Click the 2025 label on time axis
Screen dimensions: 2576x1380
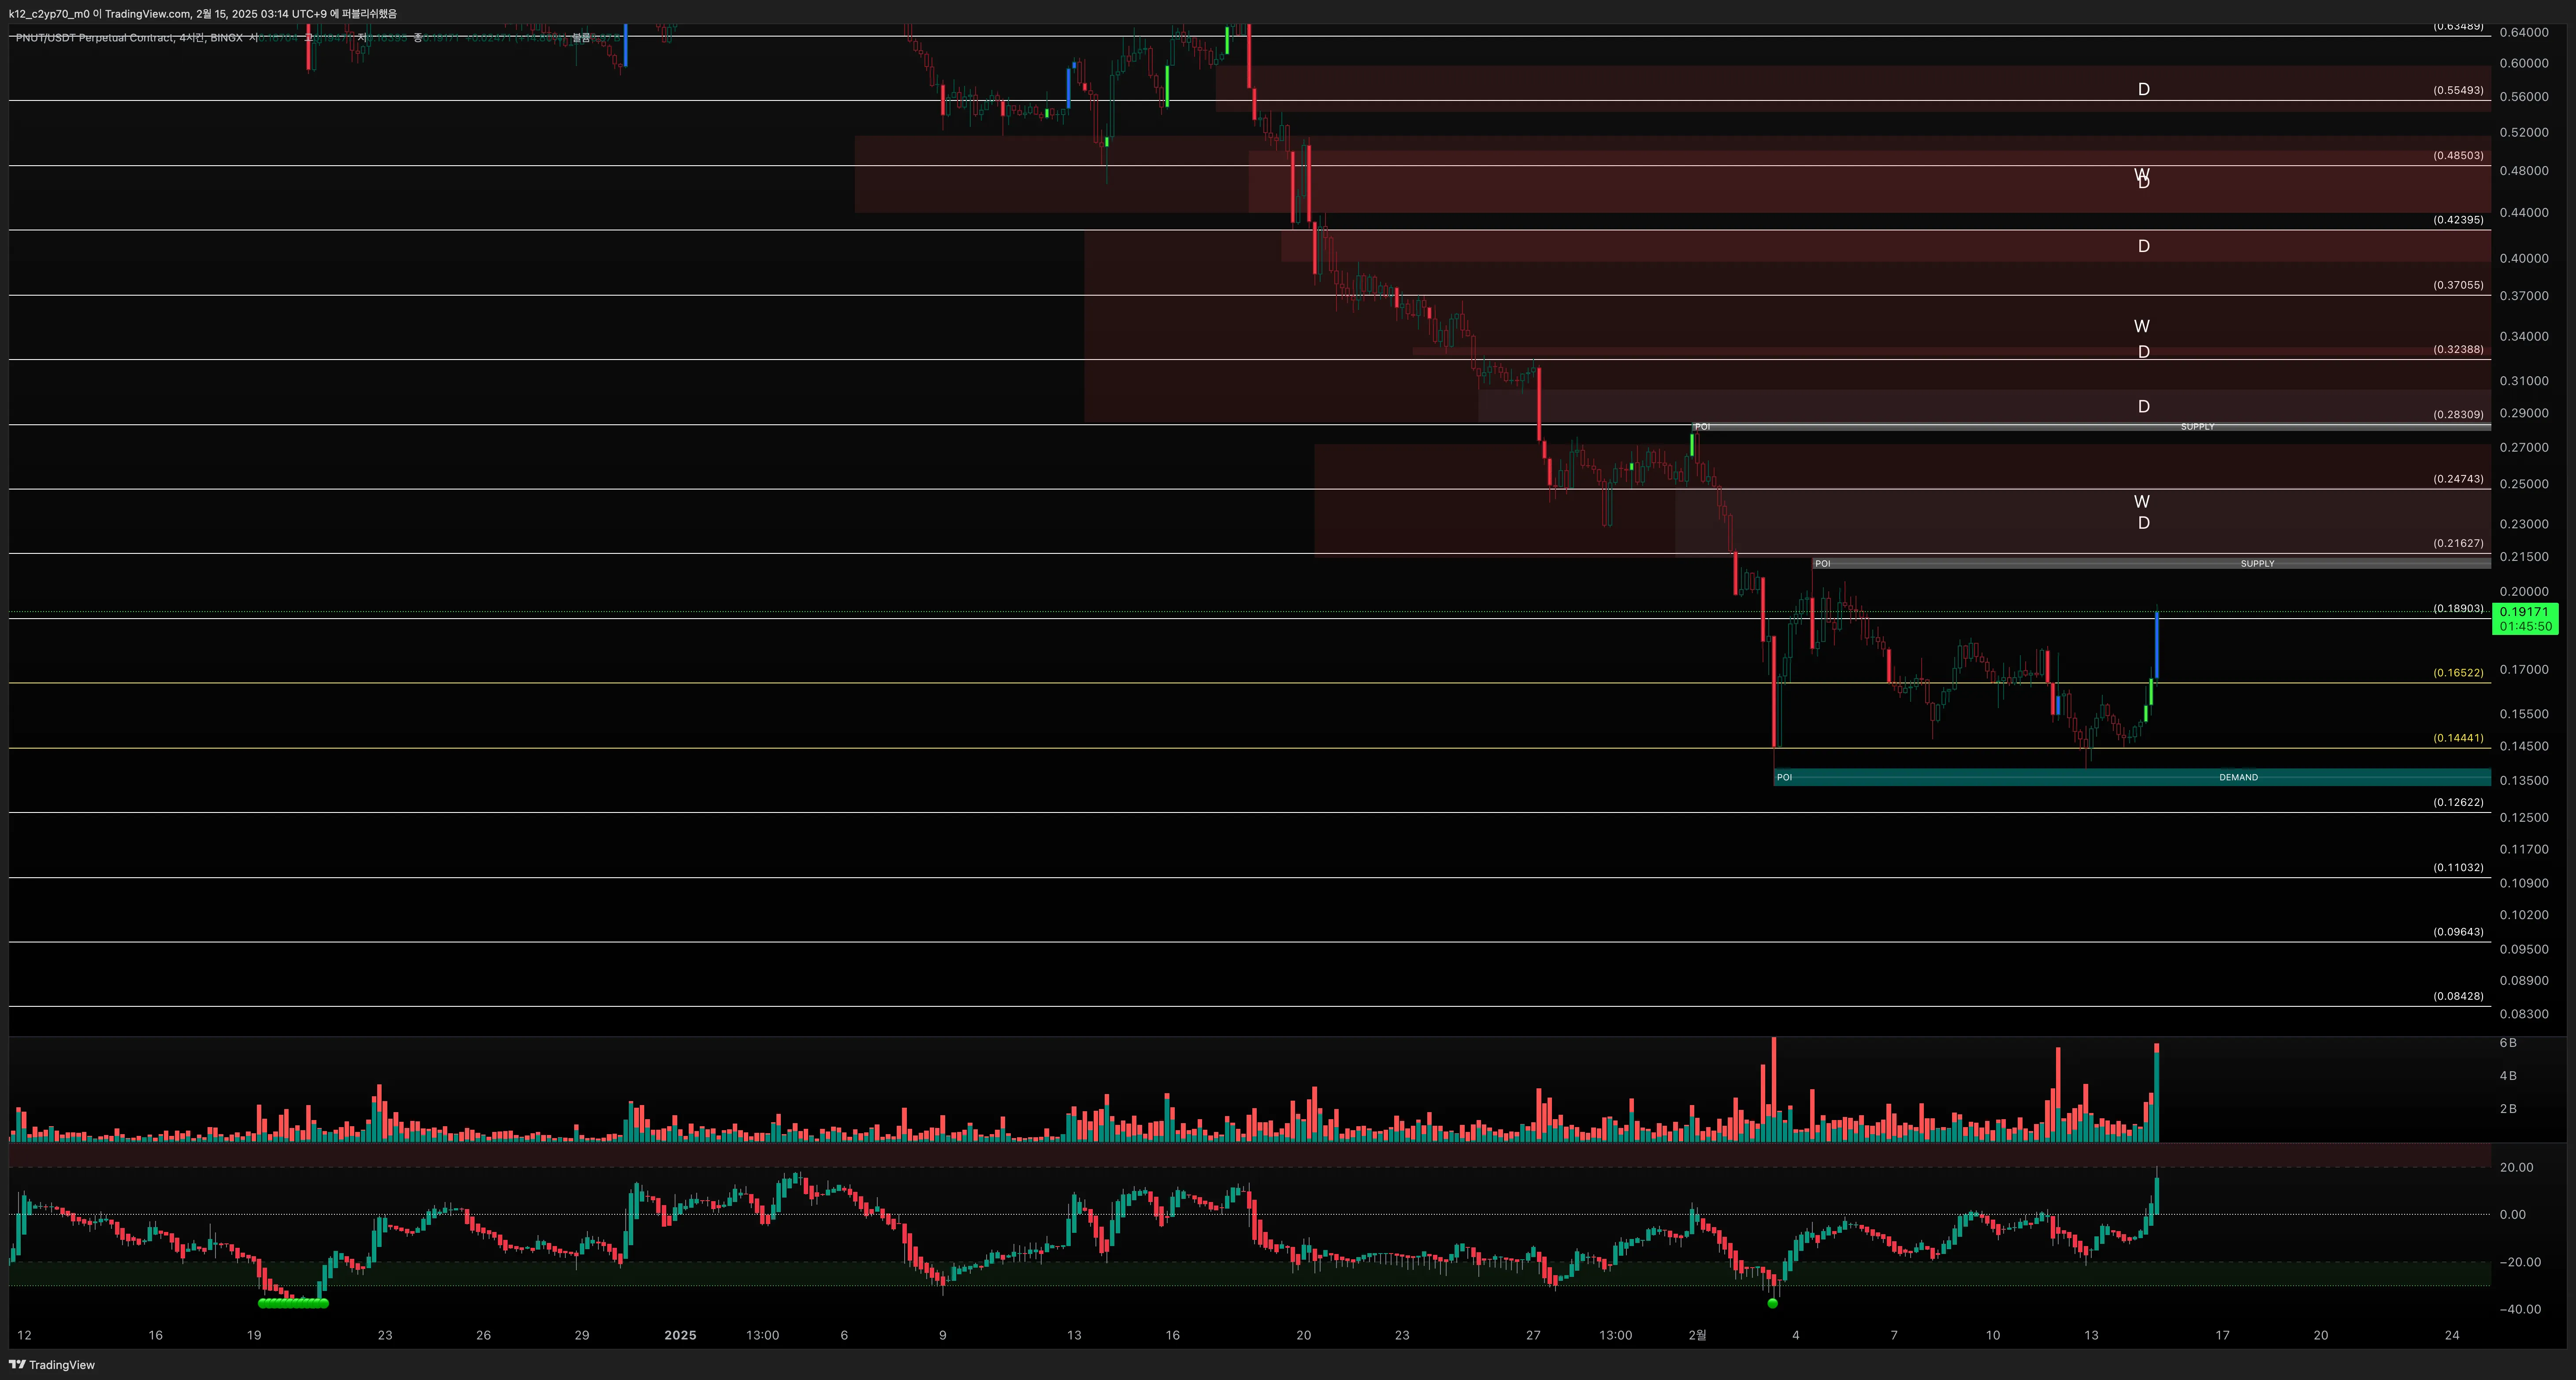[680, 1335]
